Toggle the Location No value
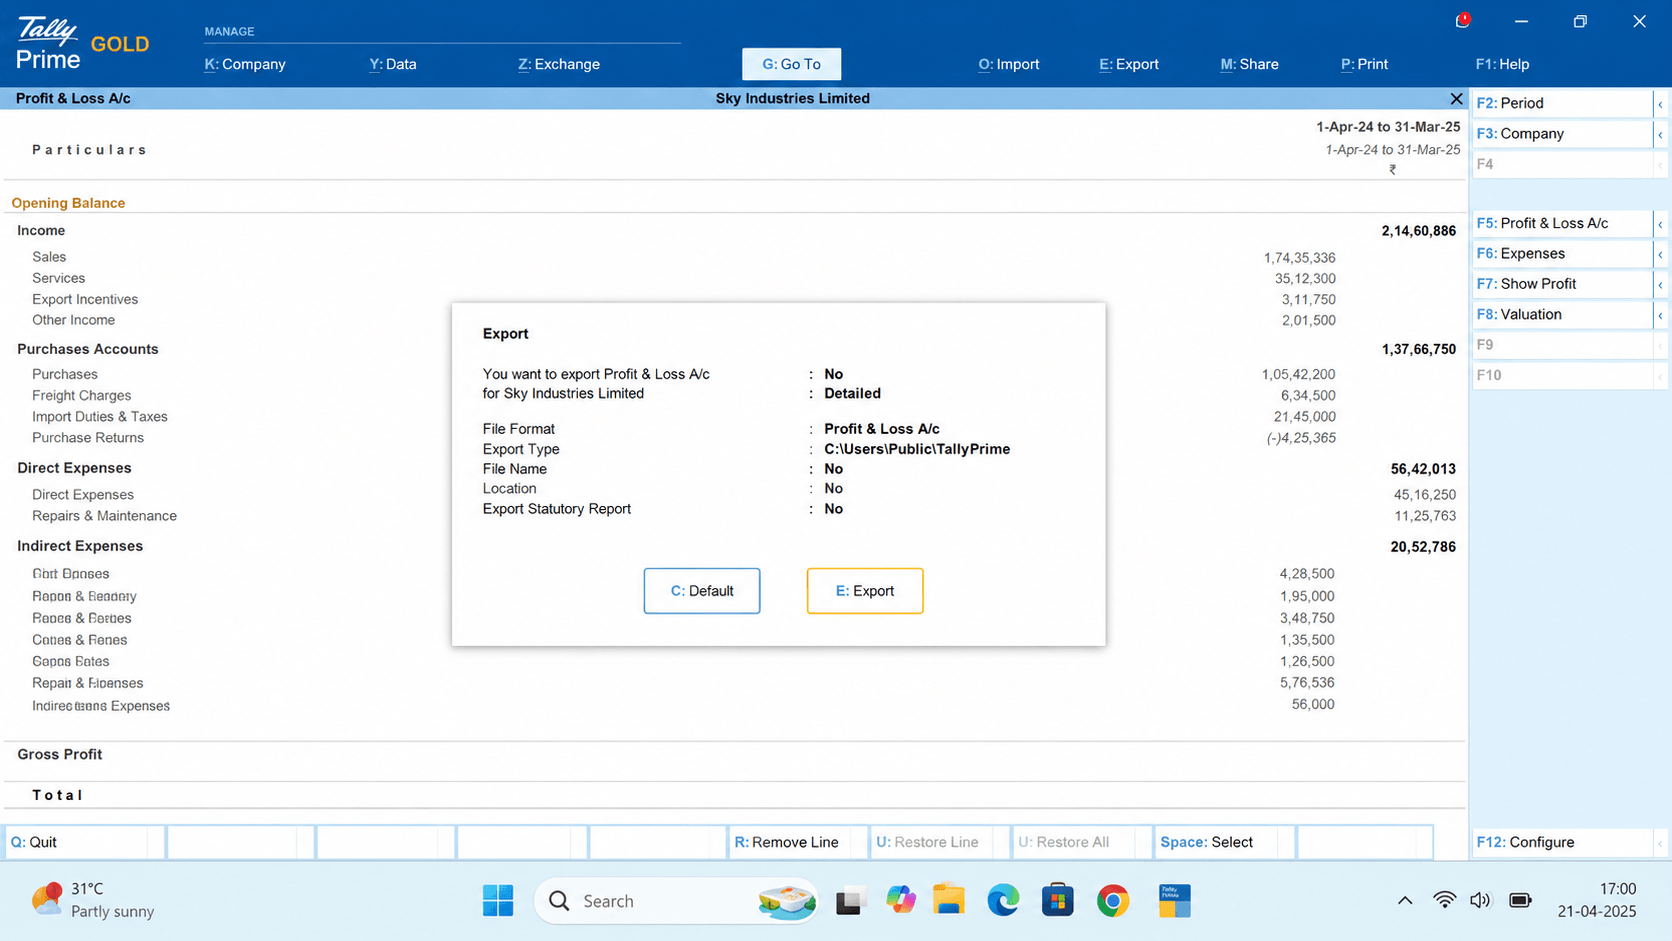The width and height of the screenshot is (1672, 941). [833, 489]
